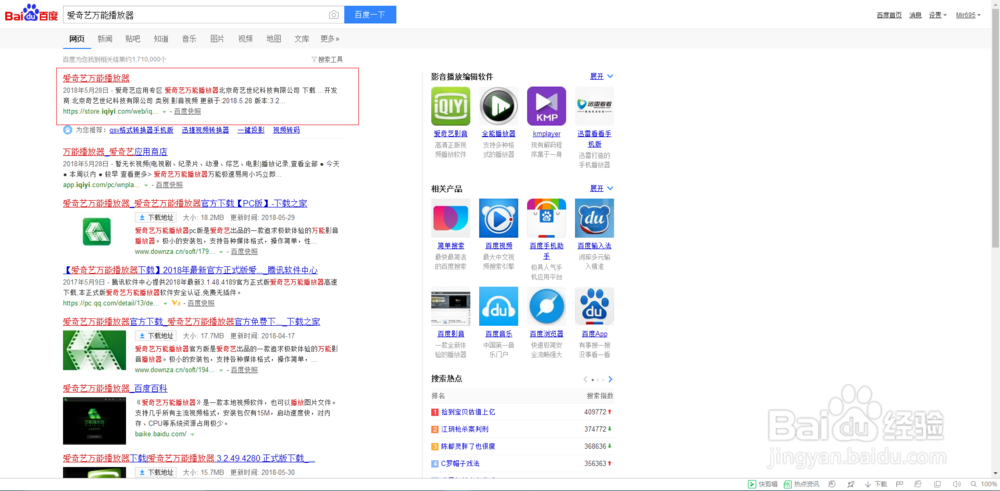Click the 视频转码 suggestion link
Screen dimensions: 1000x491
[286, 131]
